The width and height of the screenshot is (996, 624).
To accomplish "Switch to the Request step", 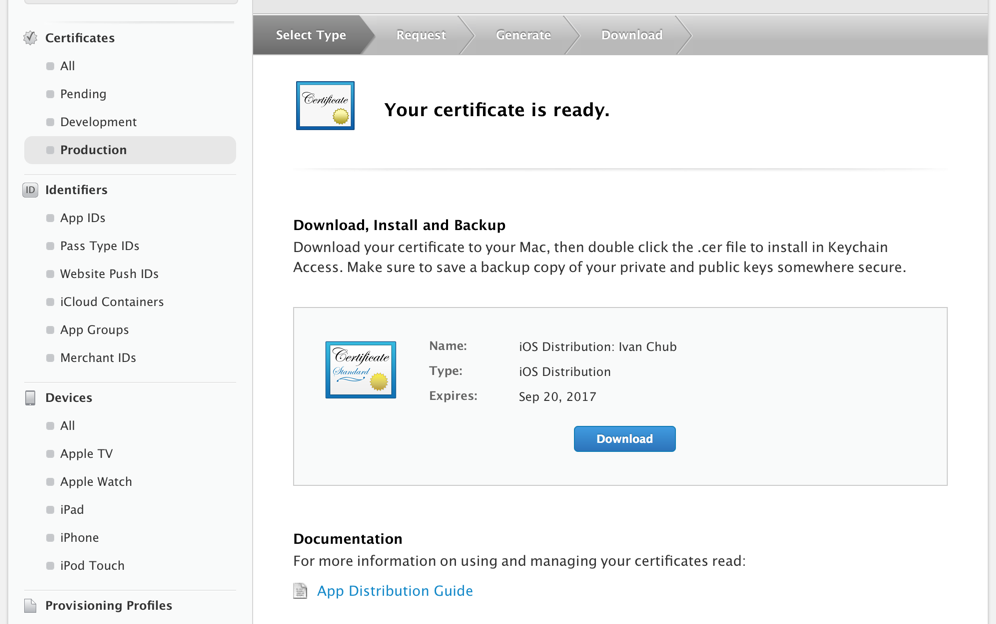I will [x=420, y=34].
